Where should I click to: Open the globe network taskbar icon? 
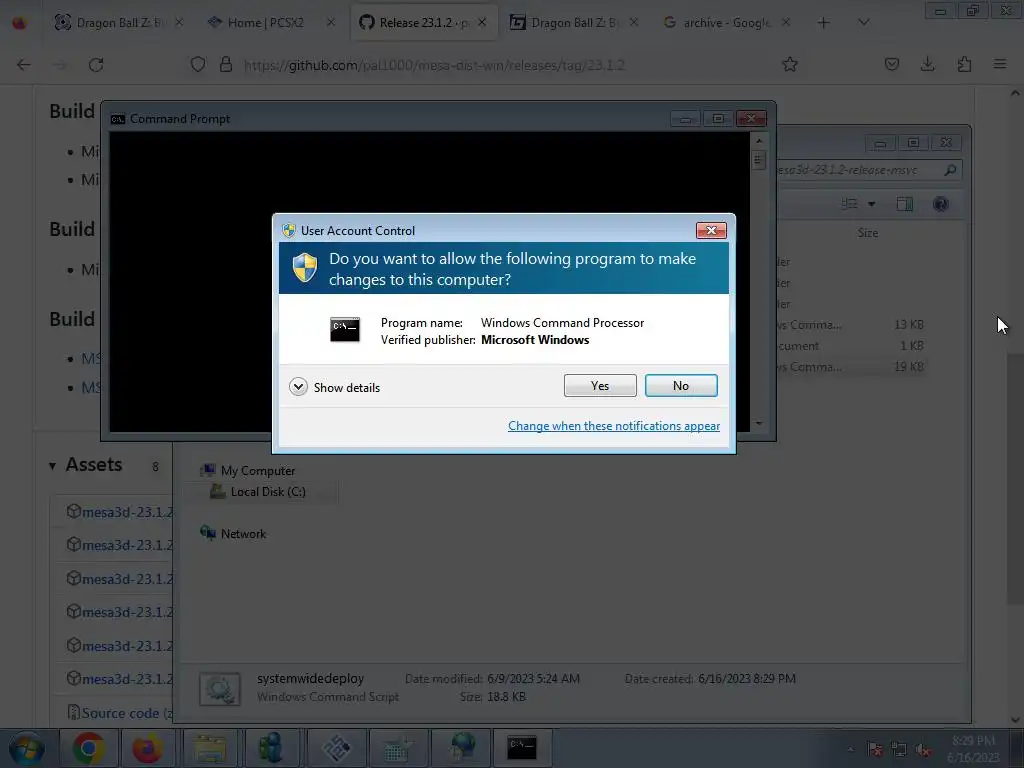point(462,748)
